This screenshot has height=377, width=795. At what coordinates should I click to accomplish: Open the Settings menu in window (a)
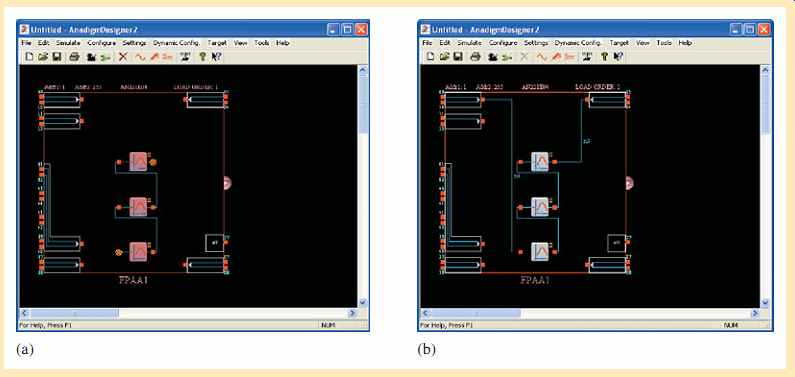(x=134, y=43)
